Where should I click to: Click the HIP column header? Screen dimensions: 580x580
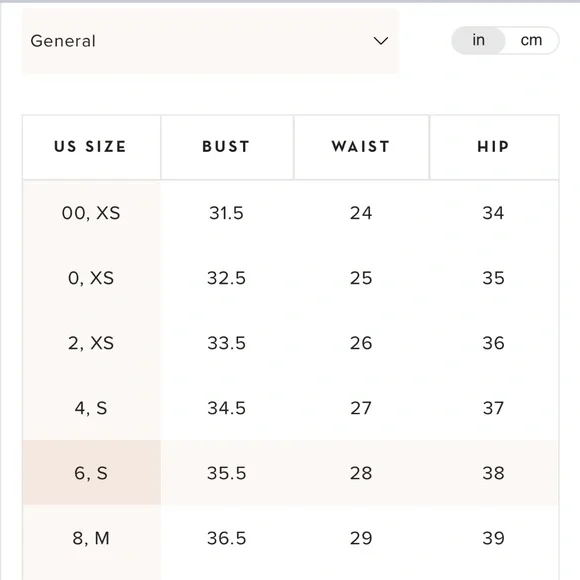494,147
